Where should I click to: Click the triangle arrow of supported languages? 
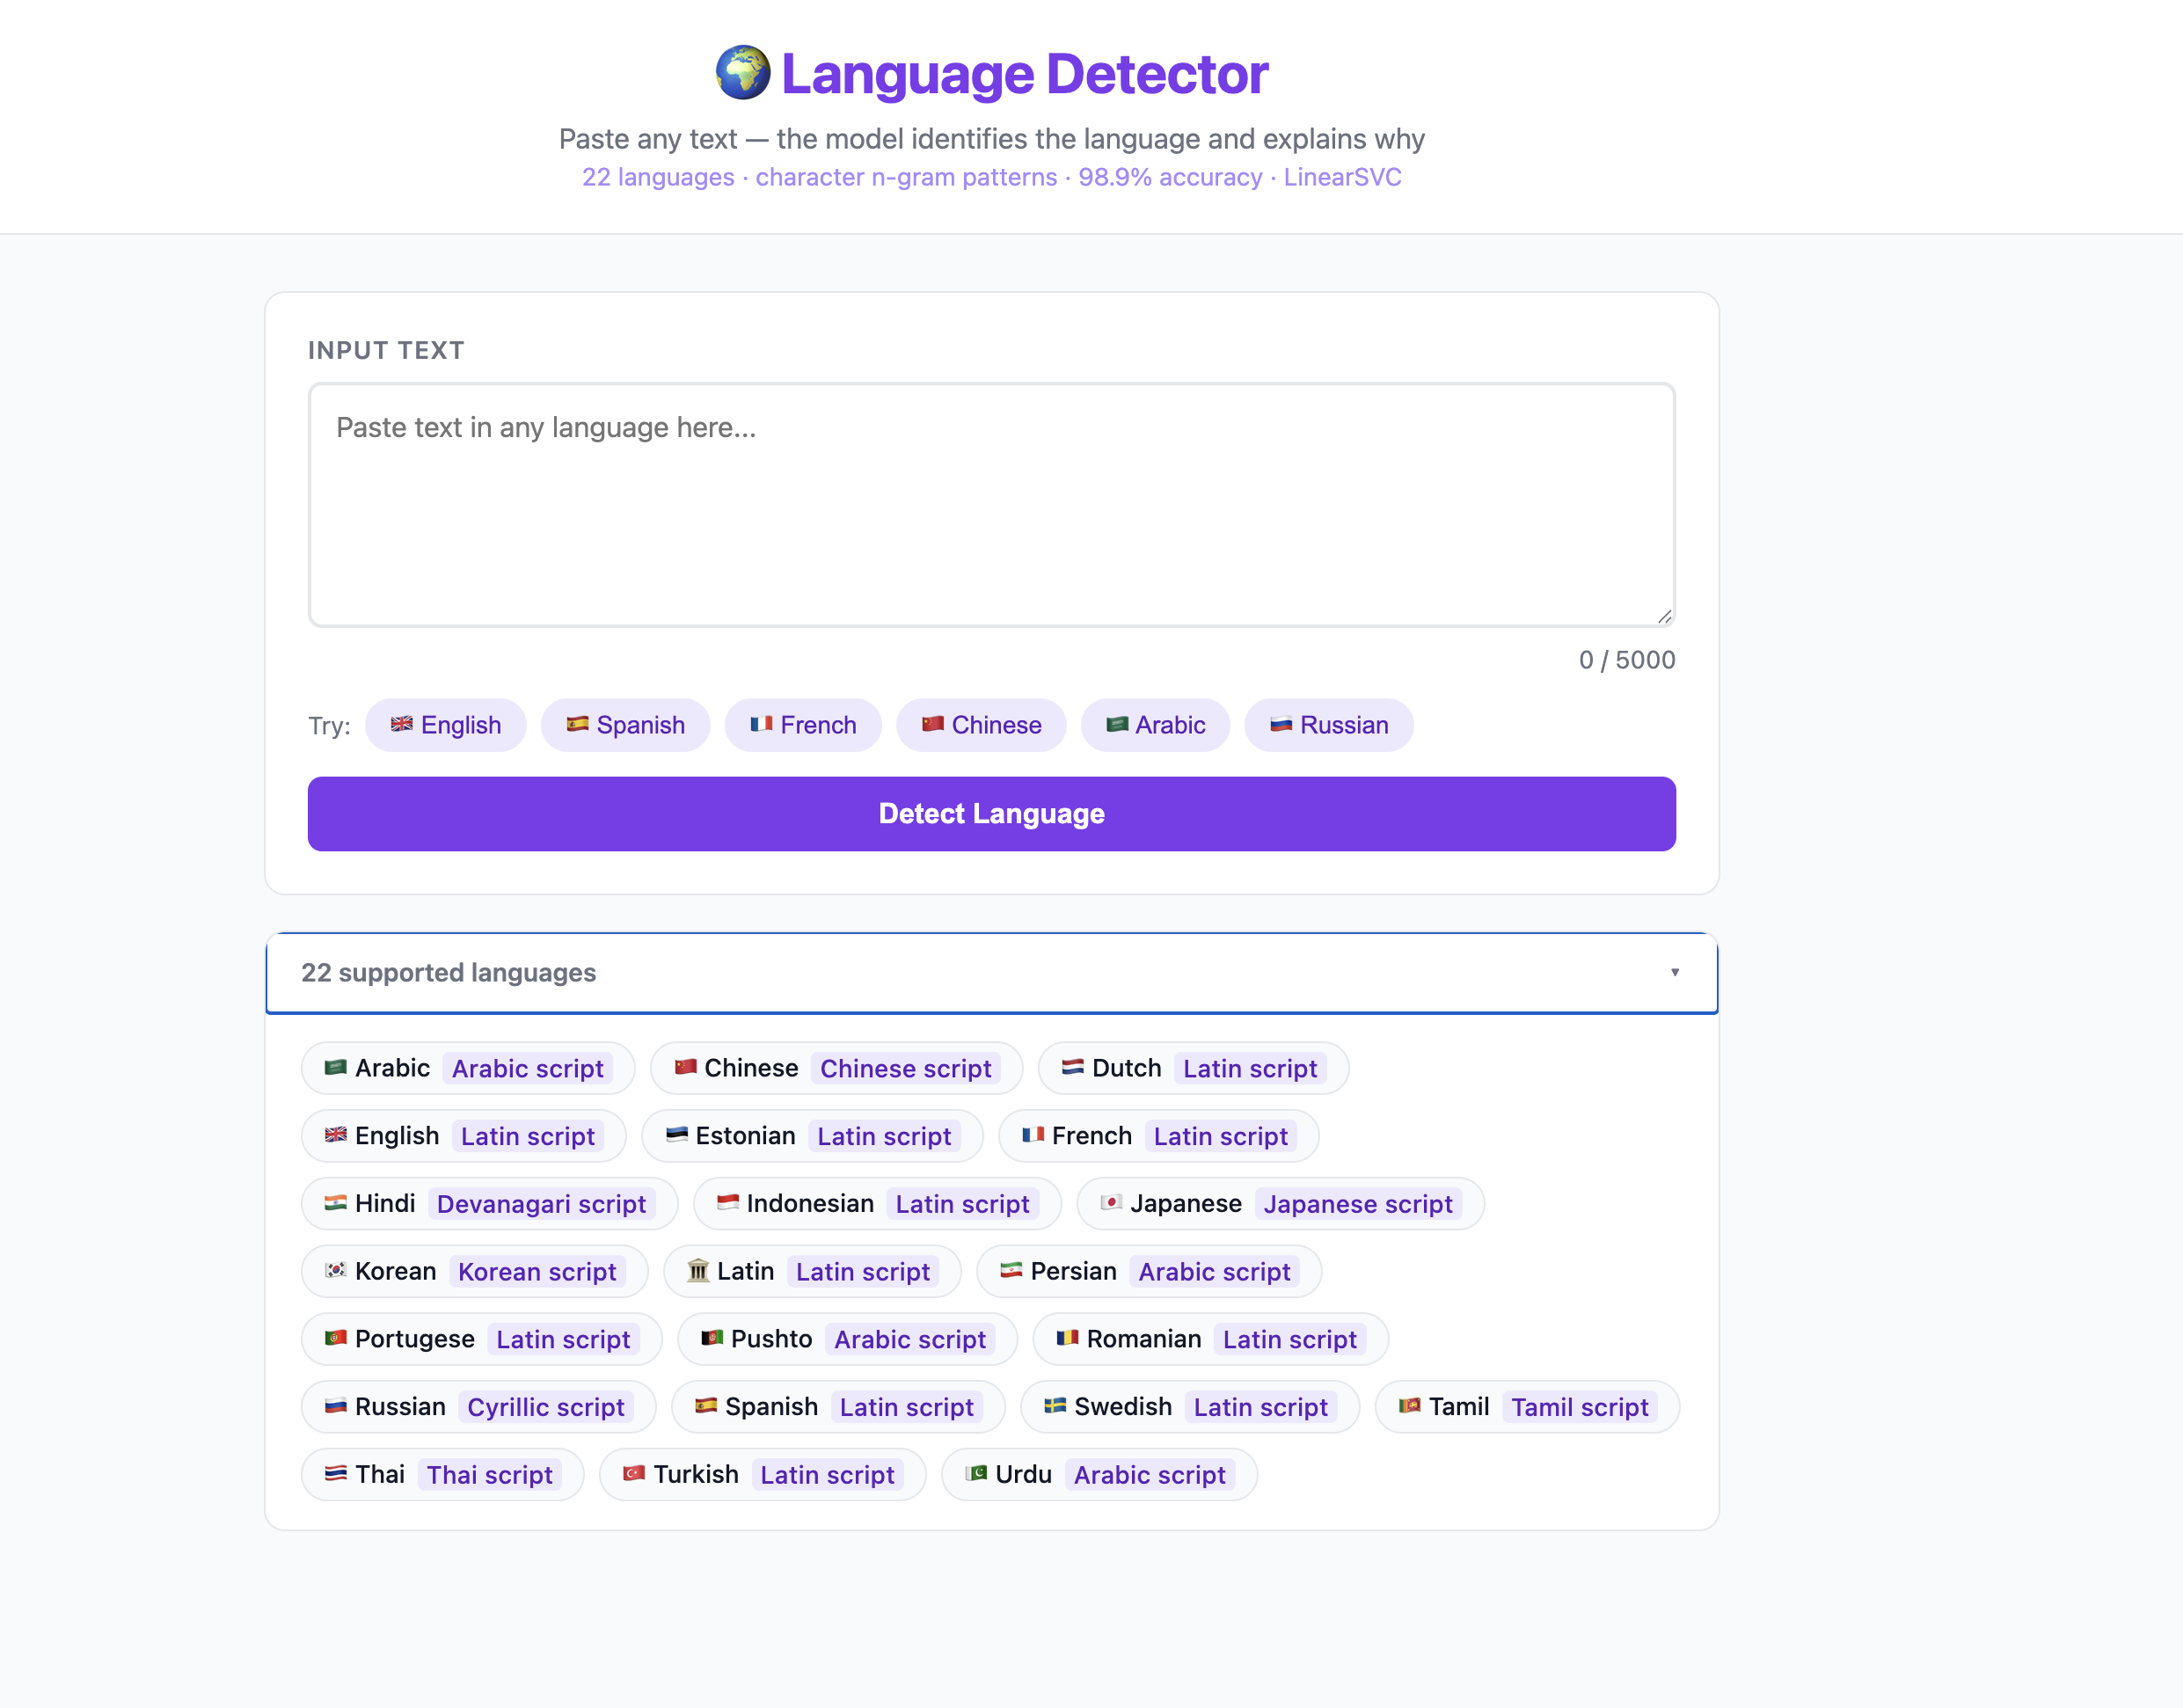click(1674, 972)
